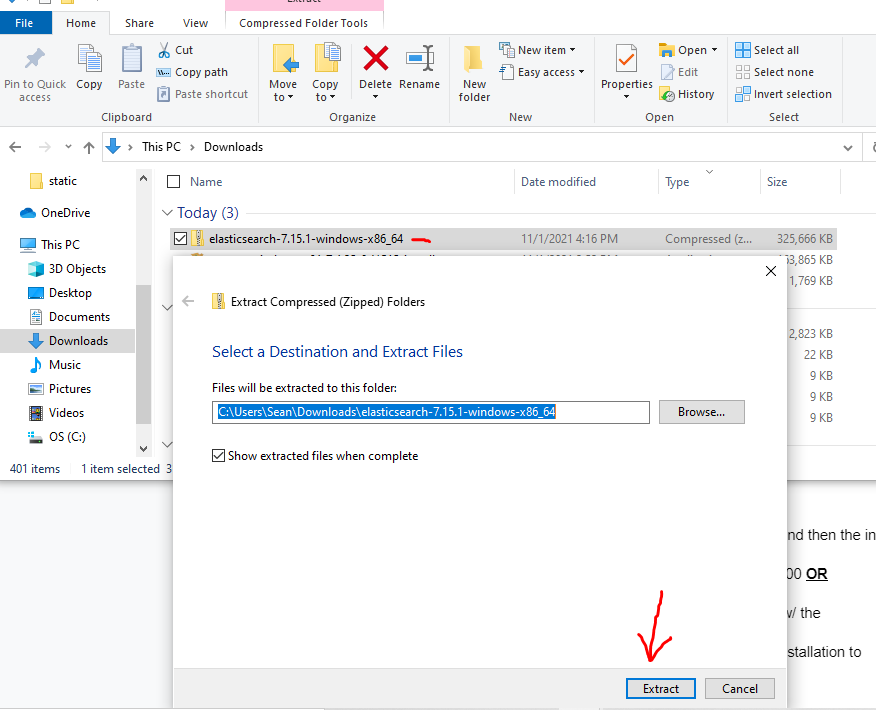Switch to the Home ribbon tab
Image resolution: width=876 pixels, height=710 pixels.
[x=81, y=23]
